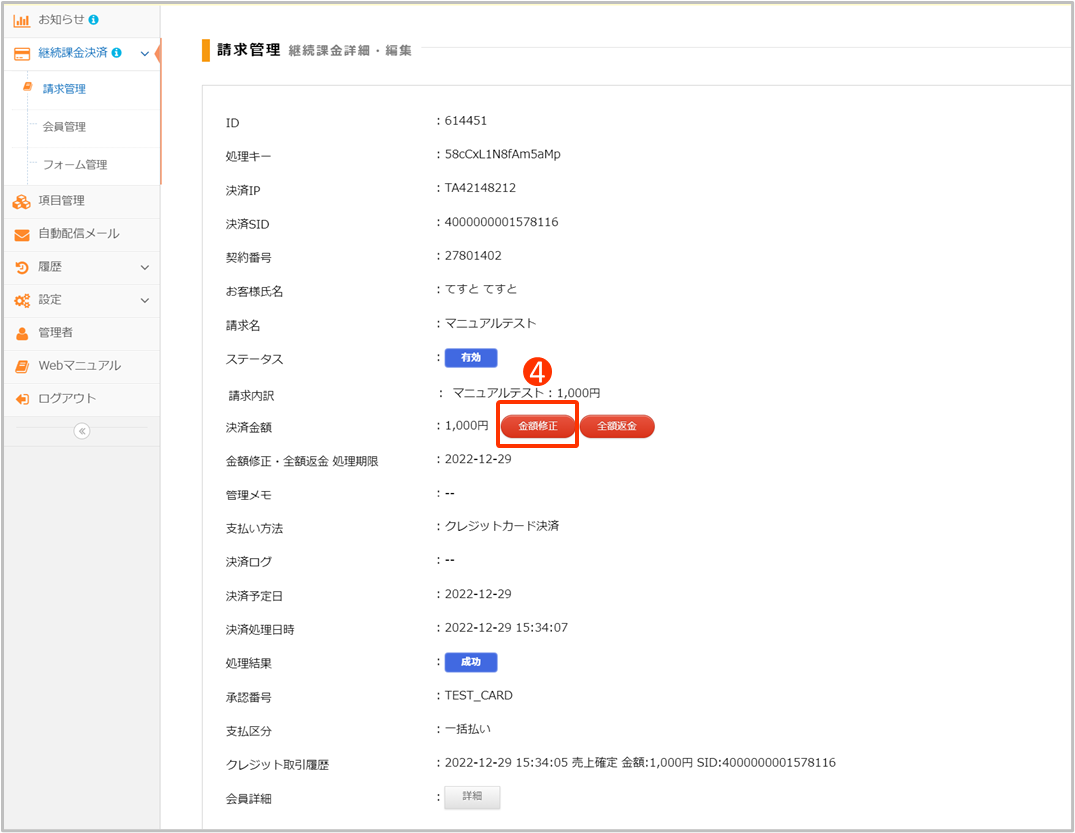The height and width of the screenshot is (833, 1075).
Task: Click the お知らせ bar chart icon
Action: pyautogui.click(x=21, y=20)
